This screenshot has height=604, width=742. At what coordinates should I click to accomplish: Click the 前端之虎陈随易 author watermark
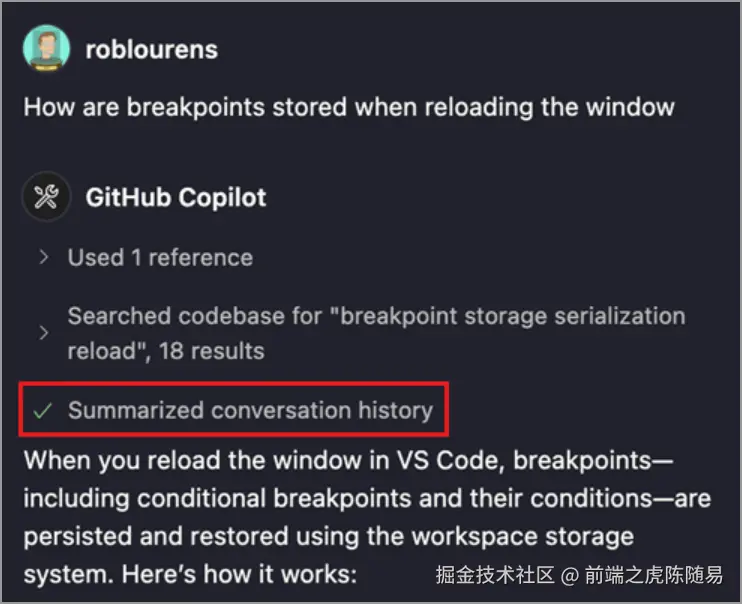click(654, 575)
